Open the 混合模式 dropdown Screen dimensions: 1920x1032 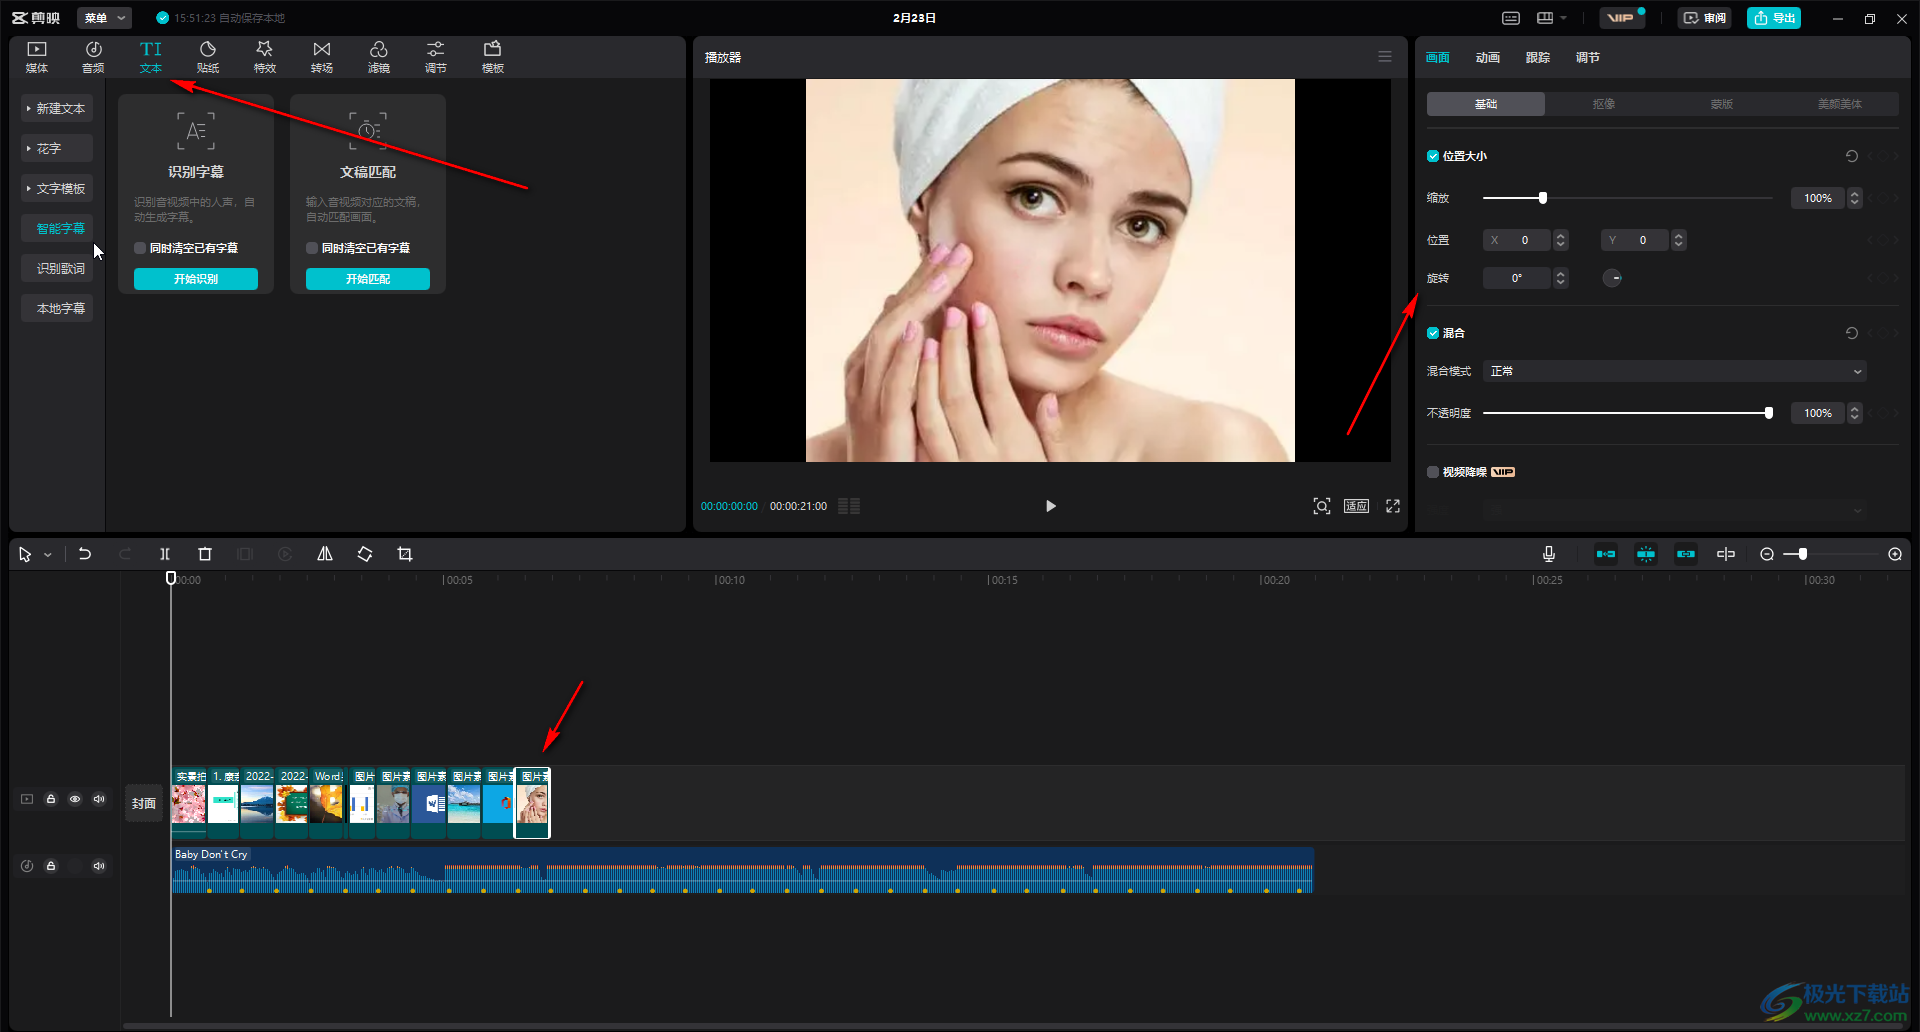(1675, 371)
